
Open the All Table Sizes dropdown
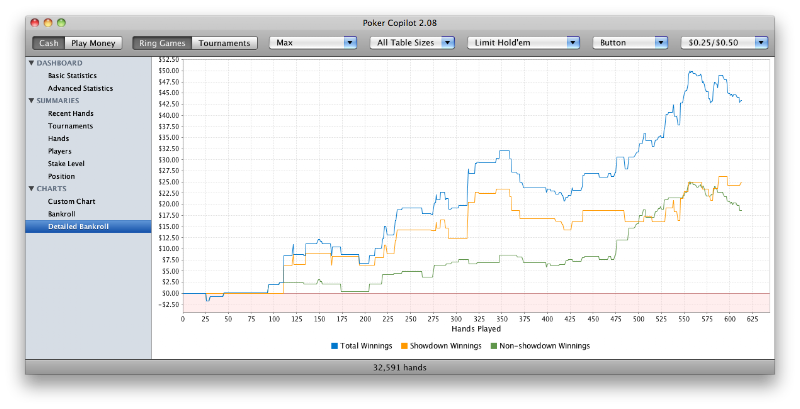412,43
